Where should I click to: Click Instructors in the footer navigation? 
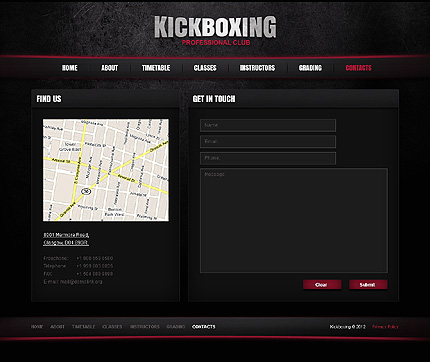click(x=145, y=327)
